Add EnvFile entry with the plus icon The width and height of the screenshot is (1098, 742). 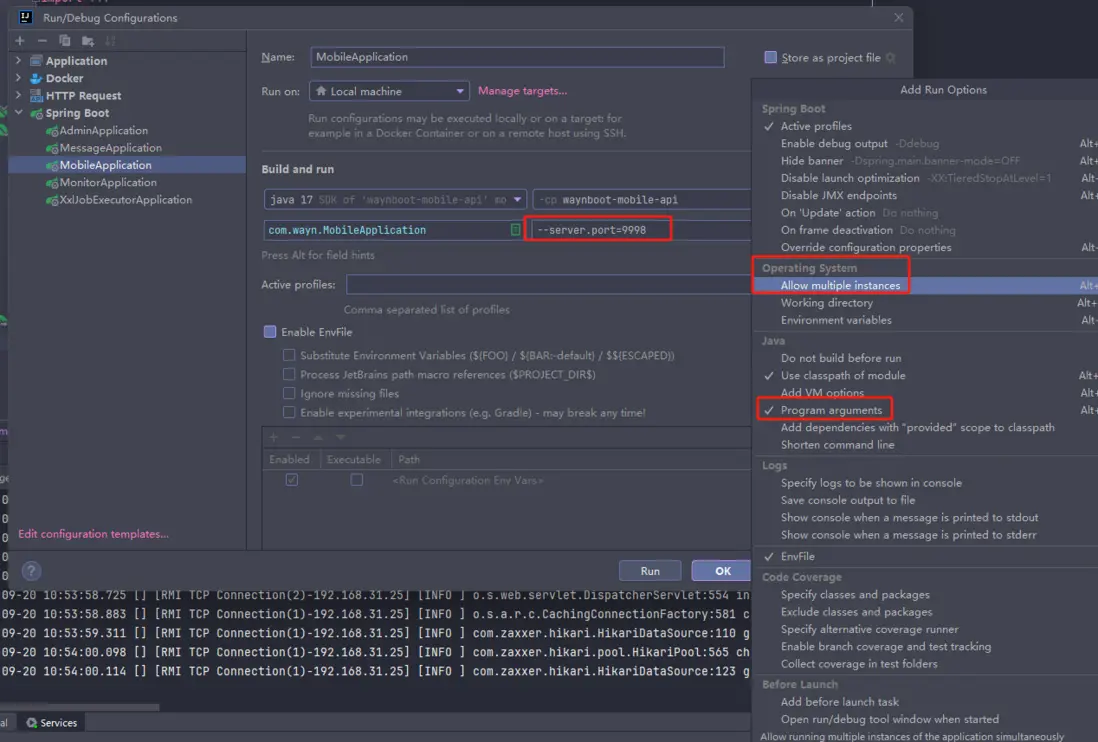pyautogui.click(x=274, y=437)
